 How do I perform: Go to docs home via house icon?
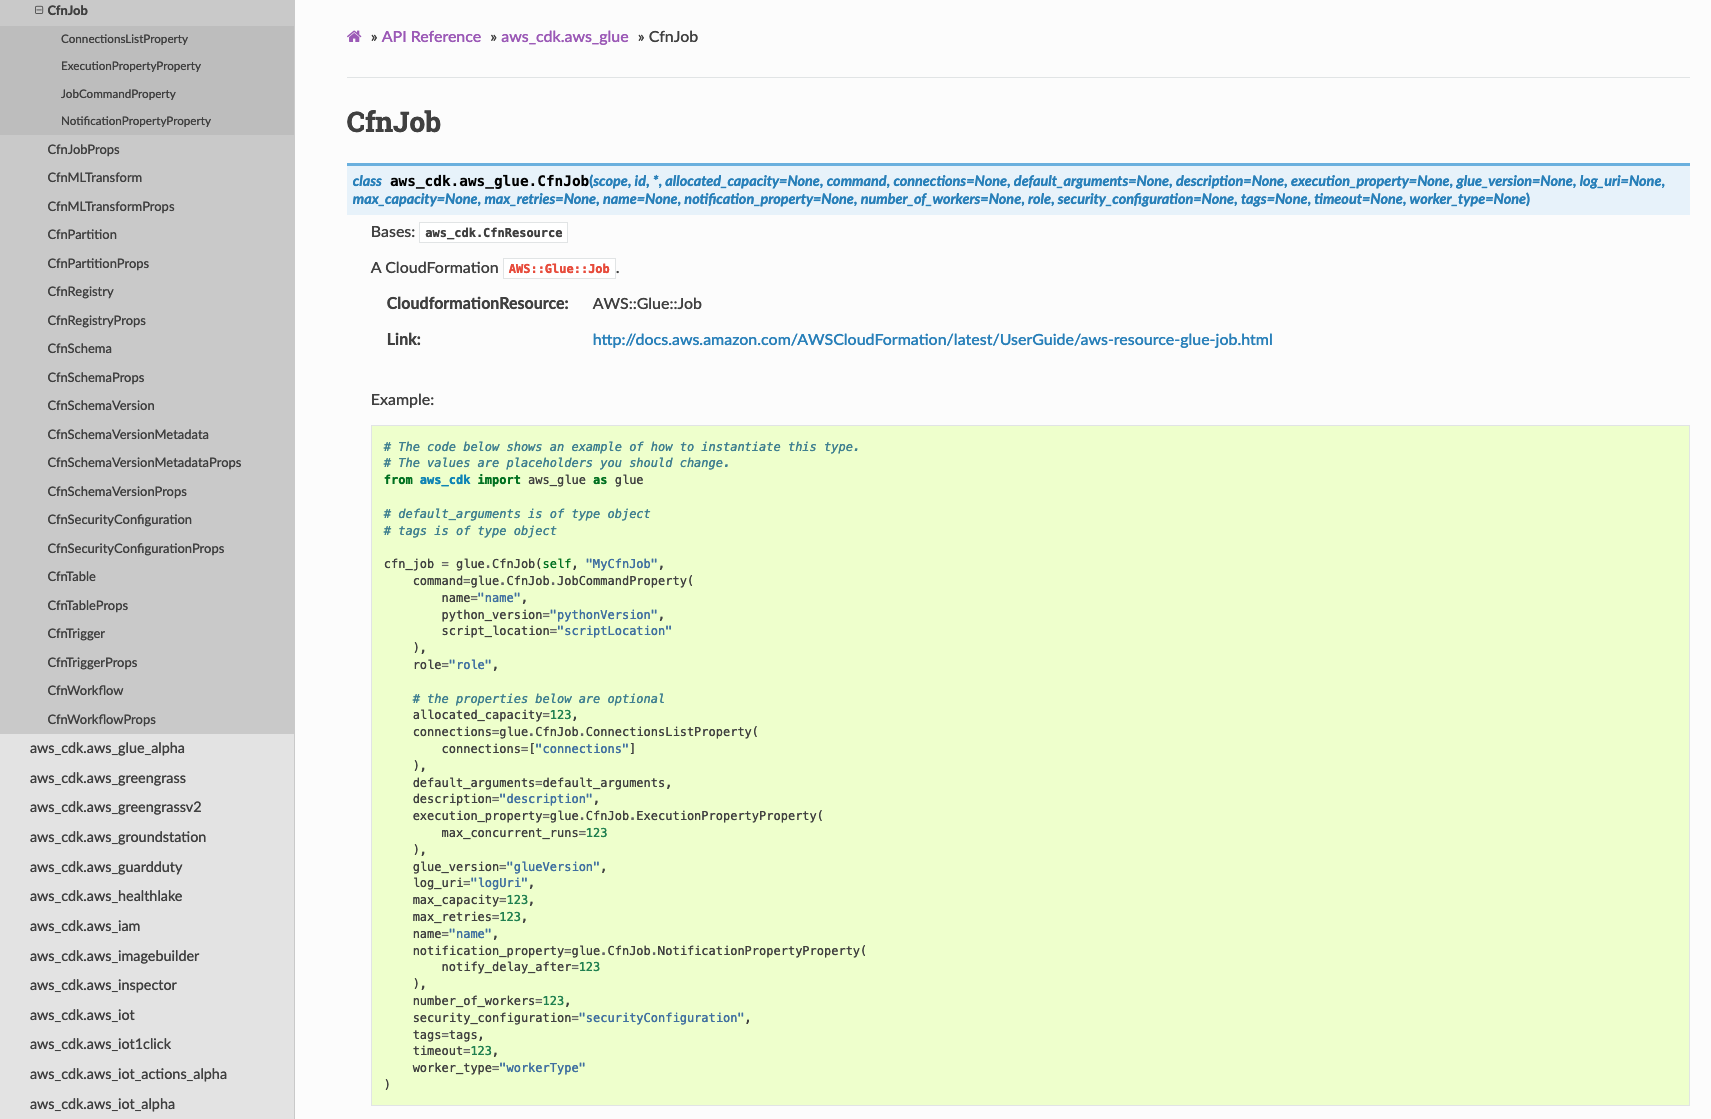354,37
